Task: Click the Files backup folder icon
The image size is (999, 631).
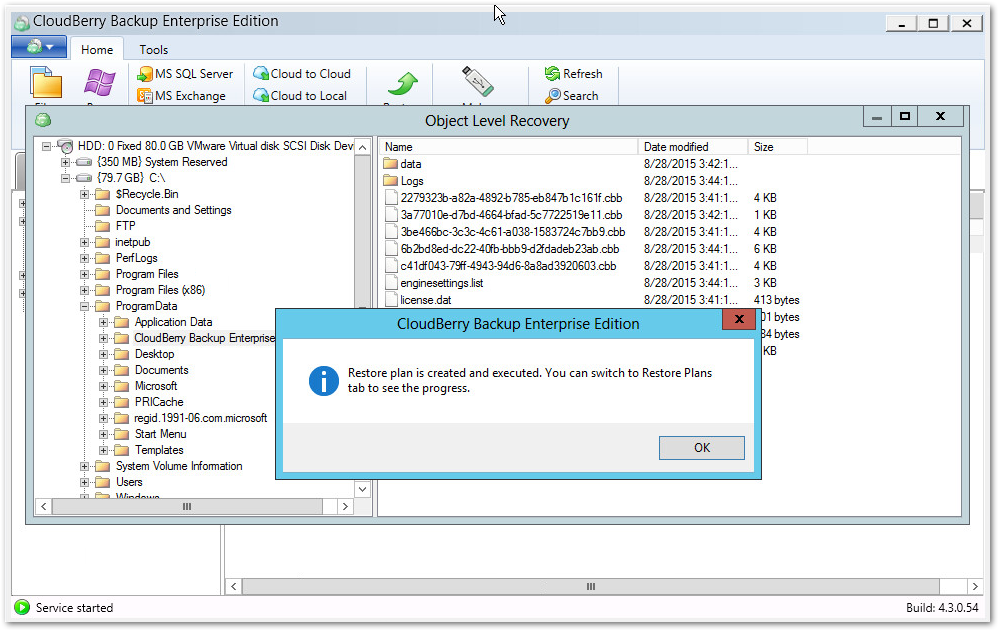Action: [46, 82]
